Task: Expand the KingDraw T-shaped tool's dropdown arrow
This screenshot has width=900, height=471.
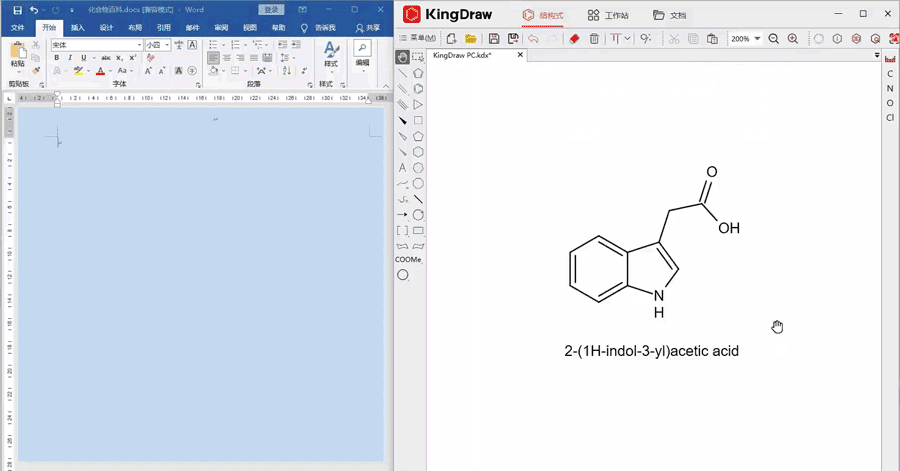Action: pyautogui.click(x=627, y=38)
